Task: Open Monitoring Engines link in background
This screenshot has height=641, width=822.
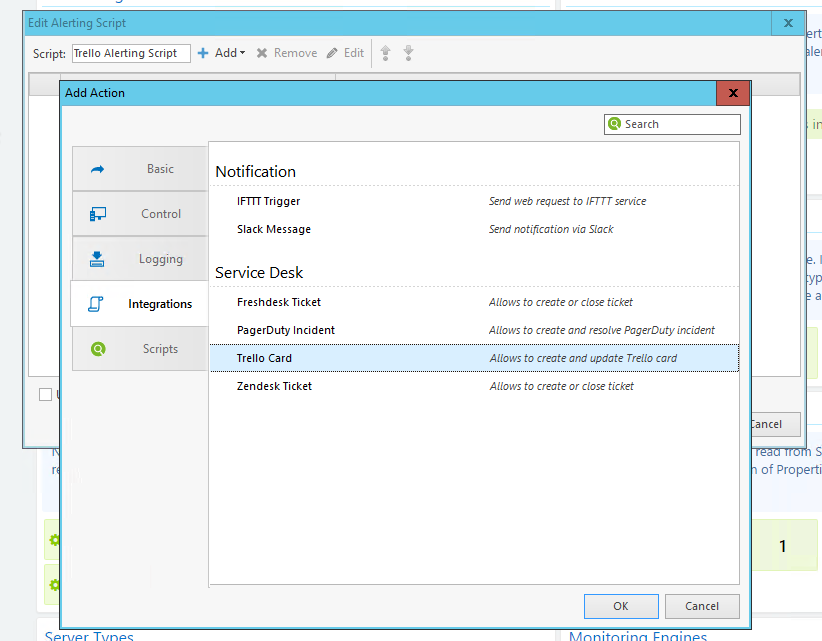Action: [x=638, y=636]
